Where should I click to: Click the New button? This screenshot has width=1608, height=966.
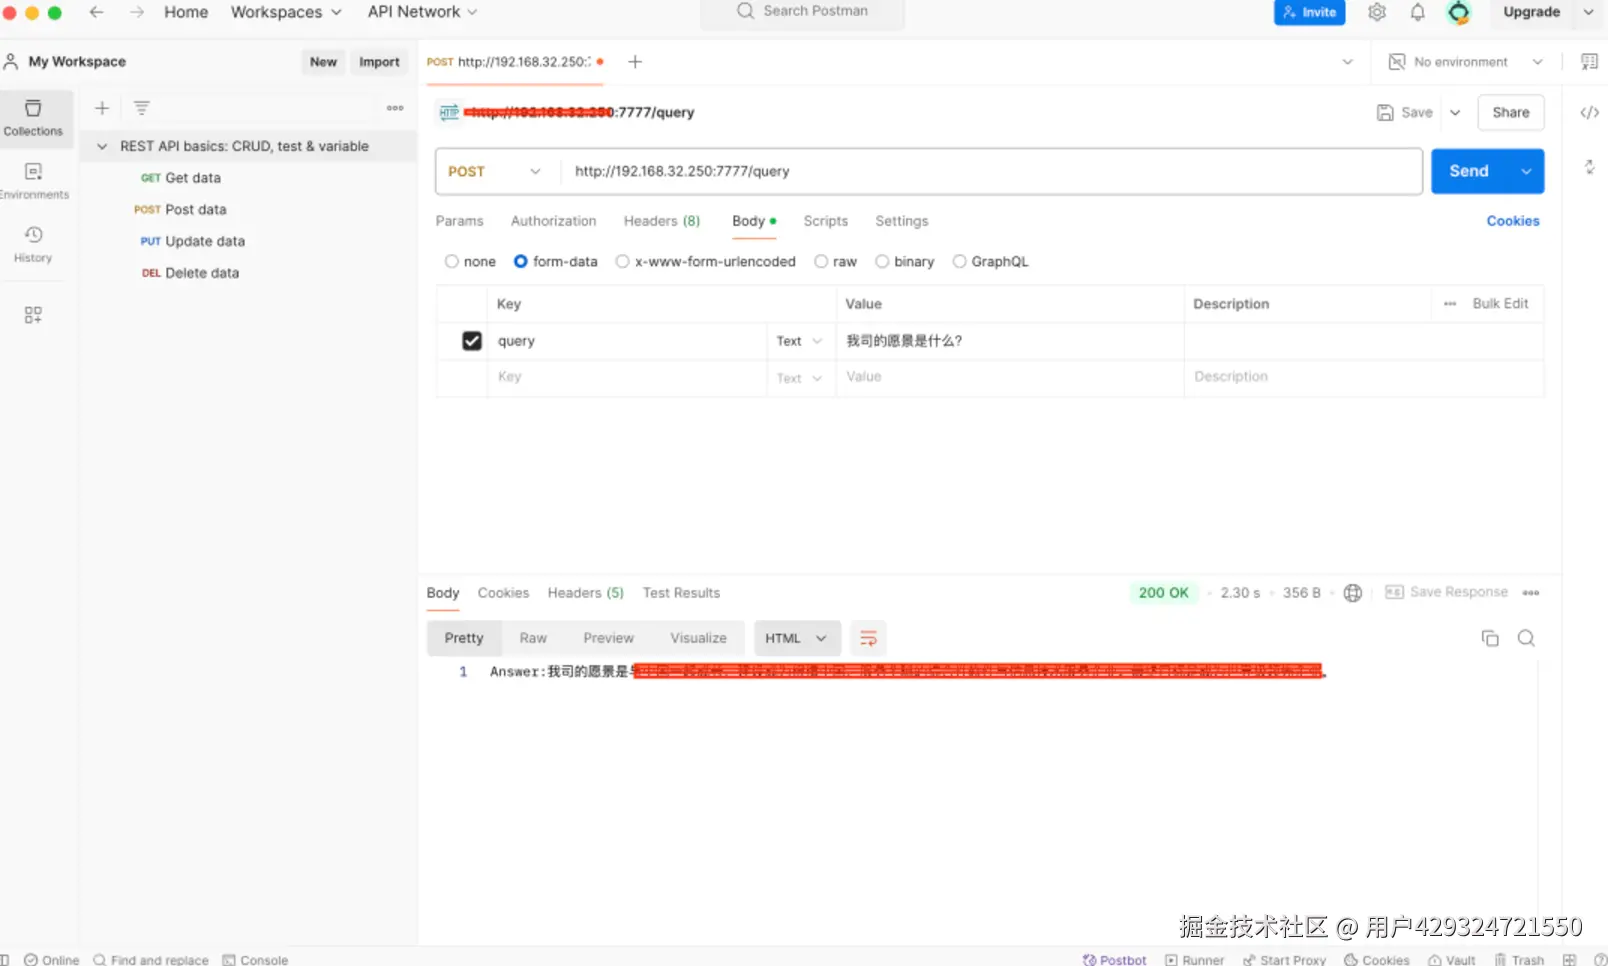(323, 62)
